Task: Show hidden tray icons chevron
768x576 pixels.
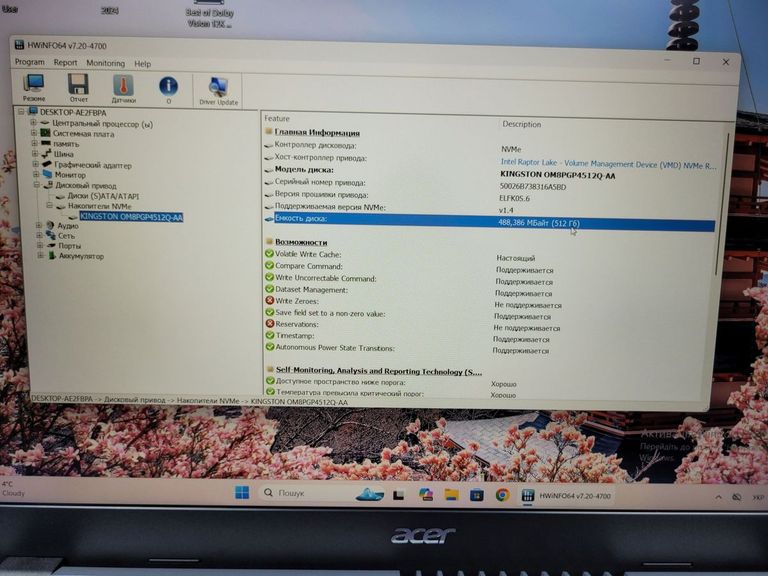Action: (718, 497)
